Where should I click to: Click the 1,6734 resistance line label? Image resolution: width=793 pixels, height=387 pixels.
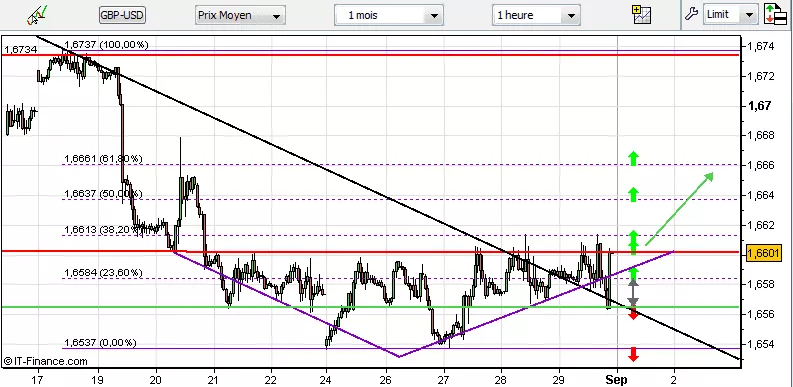pos(21,49)
